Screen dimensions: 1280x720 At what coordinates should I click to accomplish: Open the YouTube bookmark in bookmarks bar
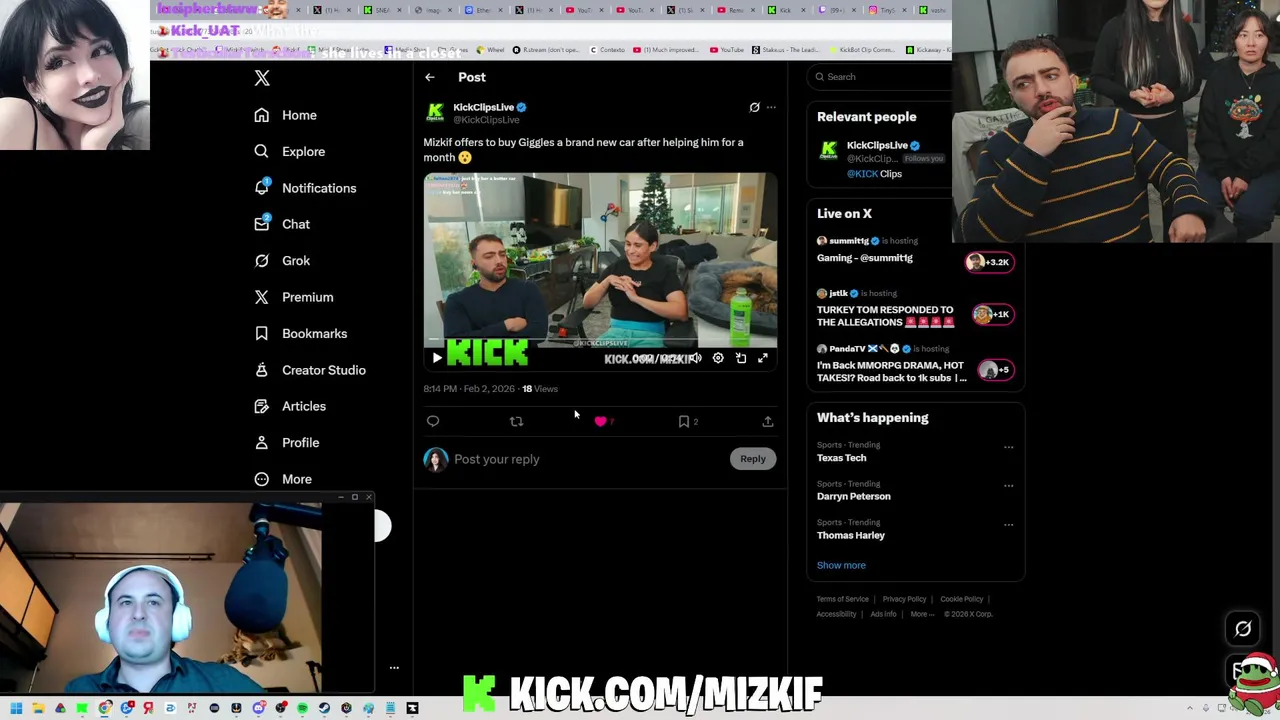727,50
